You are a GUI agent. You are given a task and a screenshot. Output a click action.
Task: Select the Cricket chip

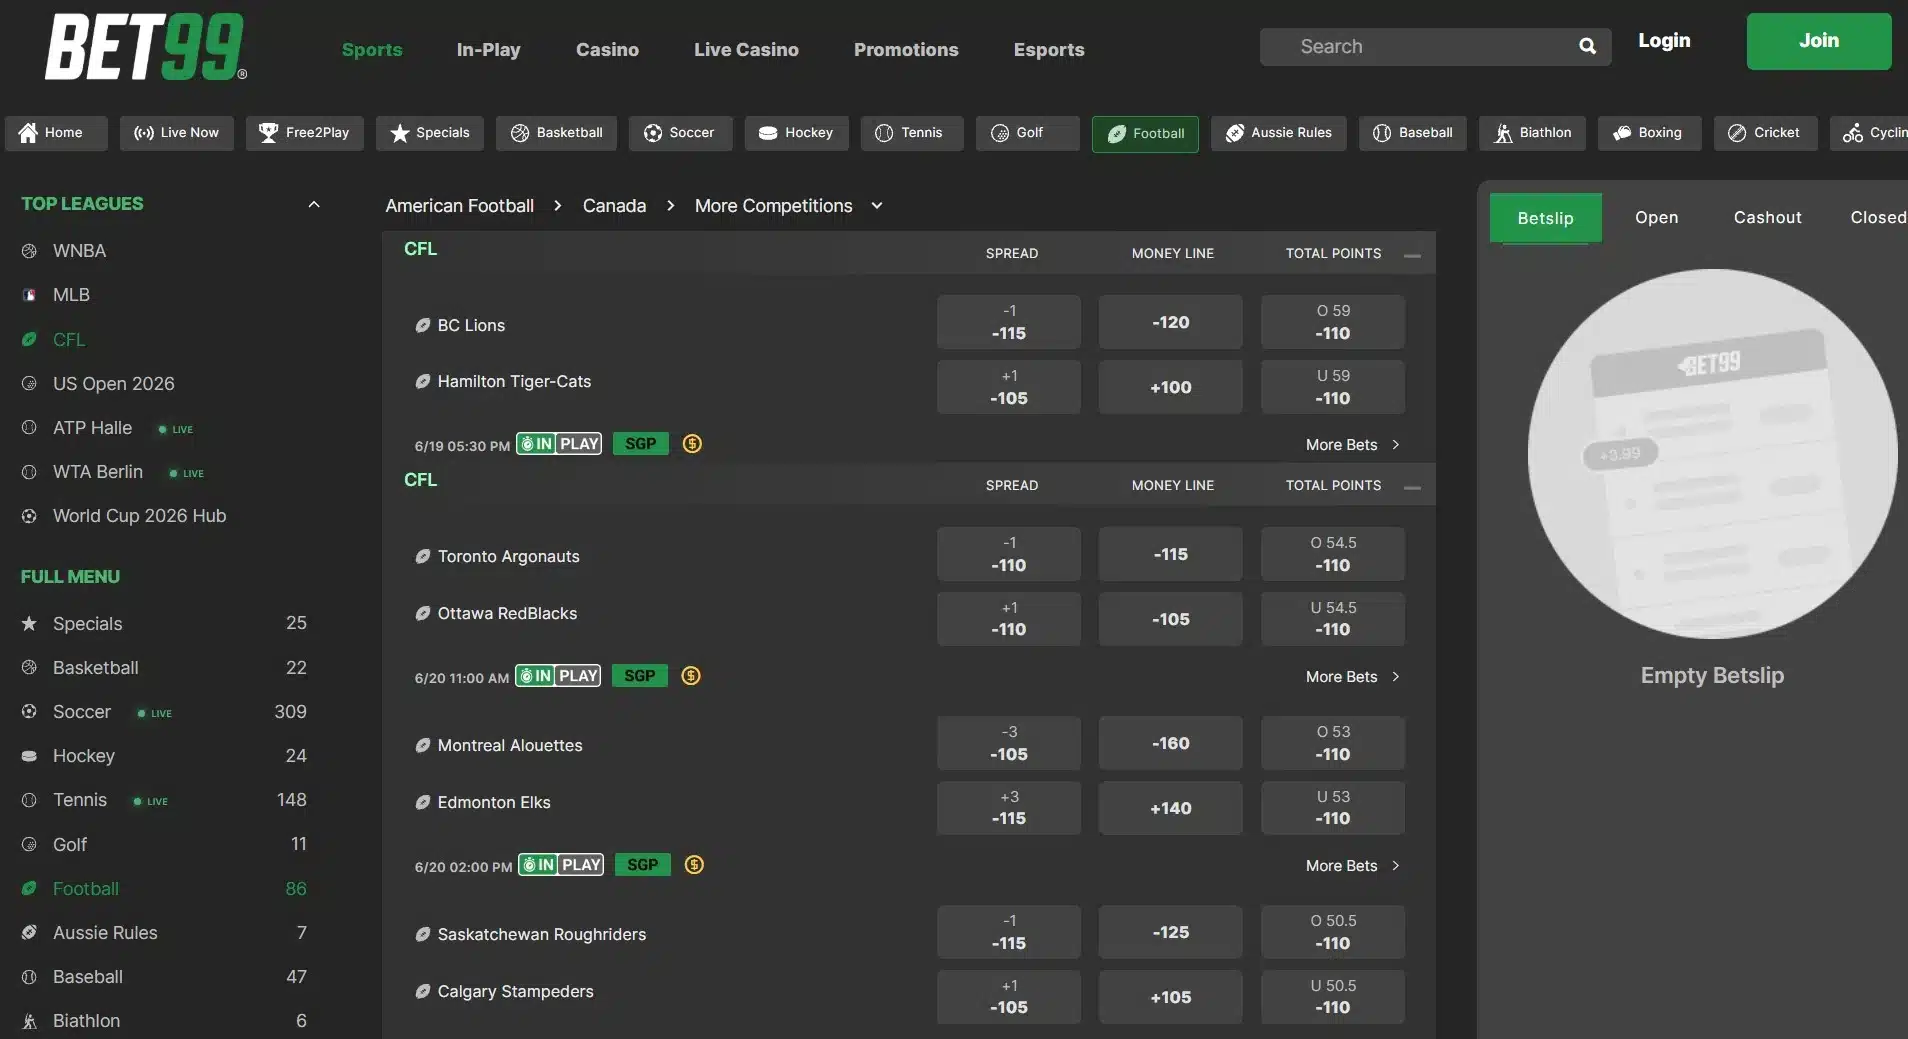[1765, 133]
